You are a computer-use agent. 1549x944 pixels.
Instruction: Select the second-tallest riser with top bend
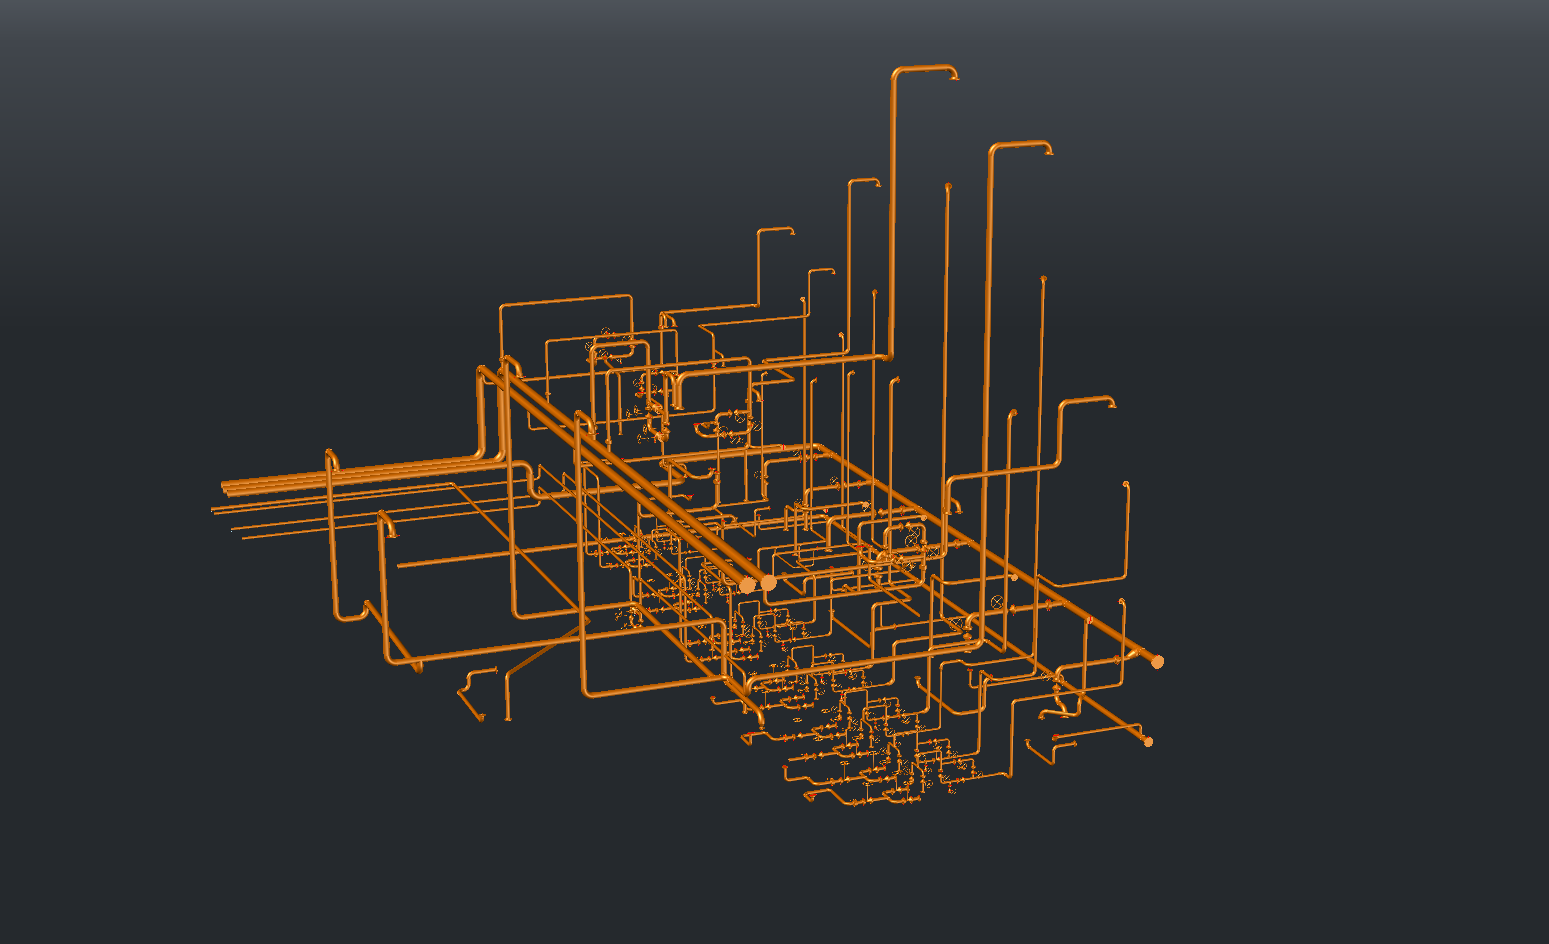click(989, 395)
